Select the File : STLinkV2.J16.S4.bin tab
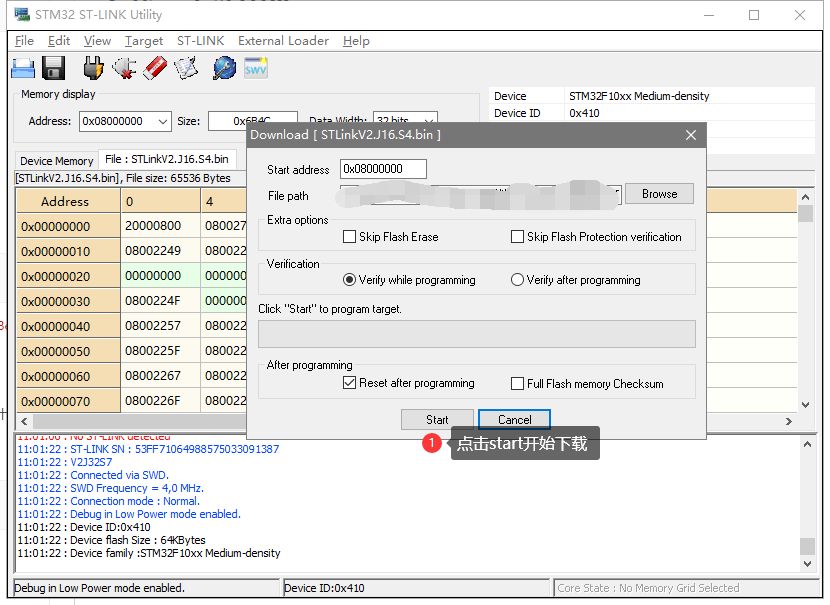The width and height of the screenshot is (830, 605). click(167, 159)
